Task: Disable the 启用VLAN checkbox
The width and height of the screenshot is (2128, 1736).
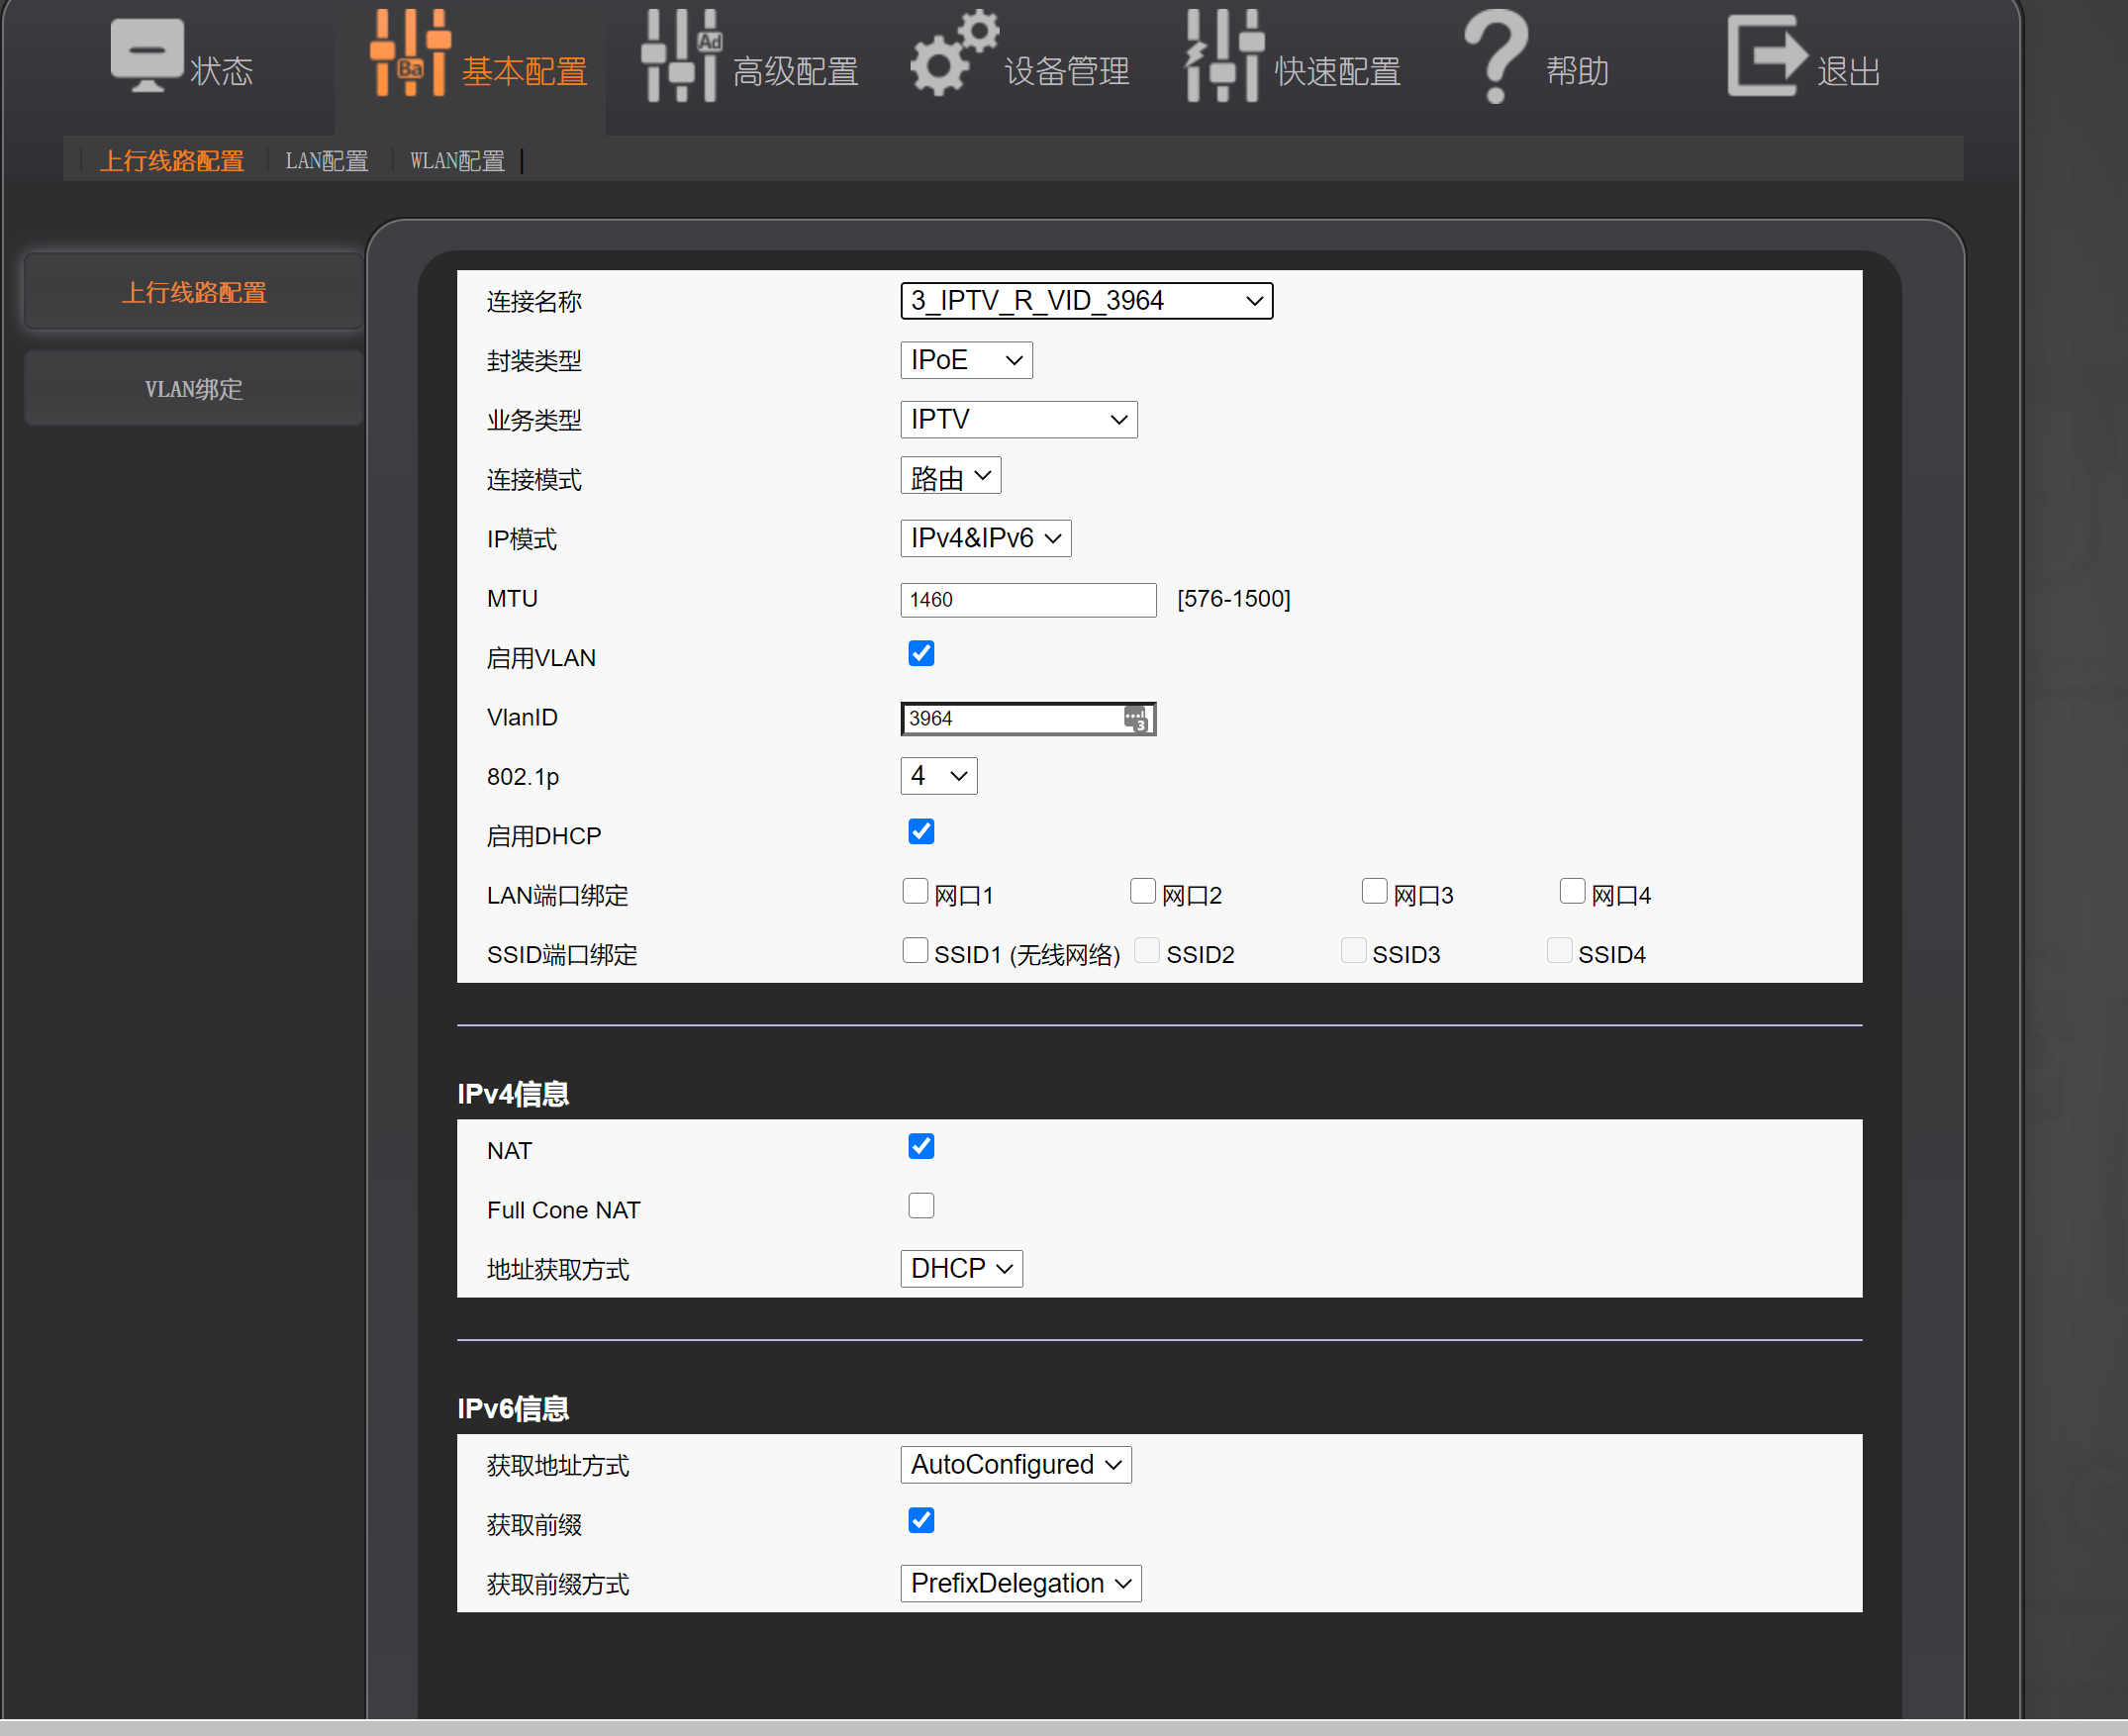Action: [920, 653]
